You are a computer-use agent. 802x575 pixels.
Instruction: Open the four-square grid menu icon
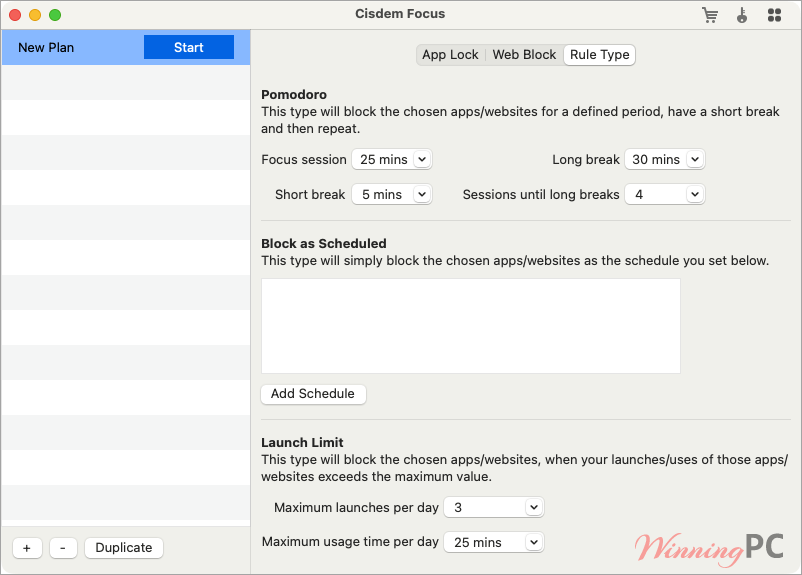click(774, 15)
